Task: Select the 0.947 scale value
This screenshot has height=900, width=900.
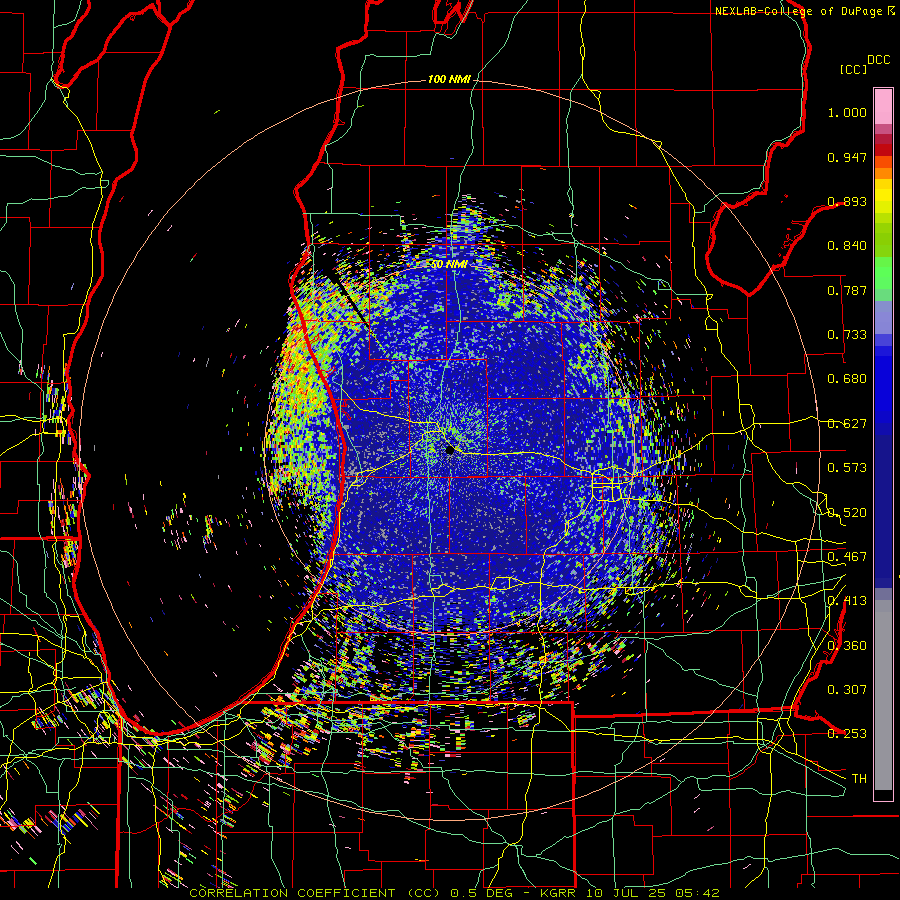Action: pyautogui.click(x=847, y=157)
